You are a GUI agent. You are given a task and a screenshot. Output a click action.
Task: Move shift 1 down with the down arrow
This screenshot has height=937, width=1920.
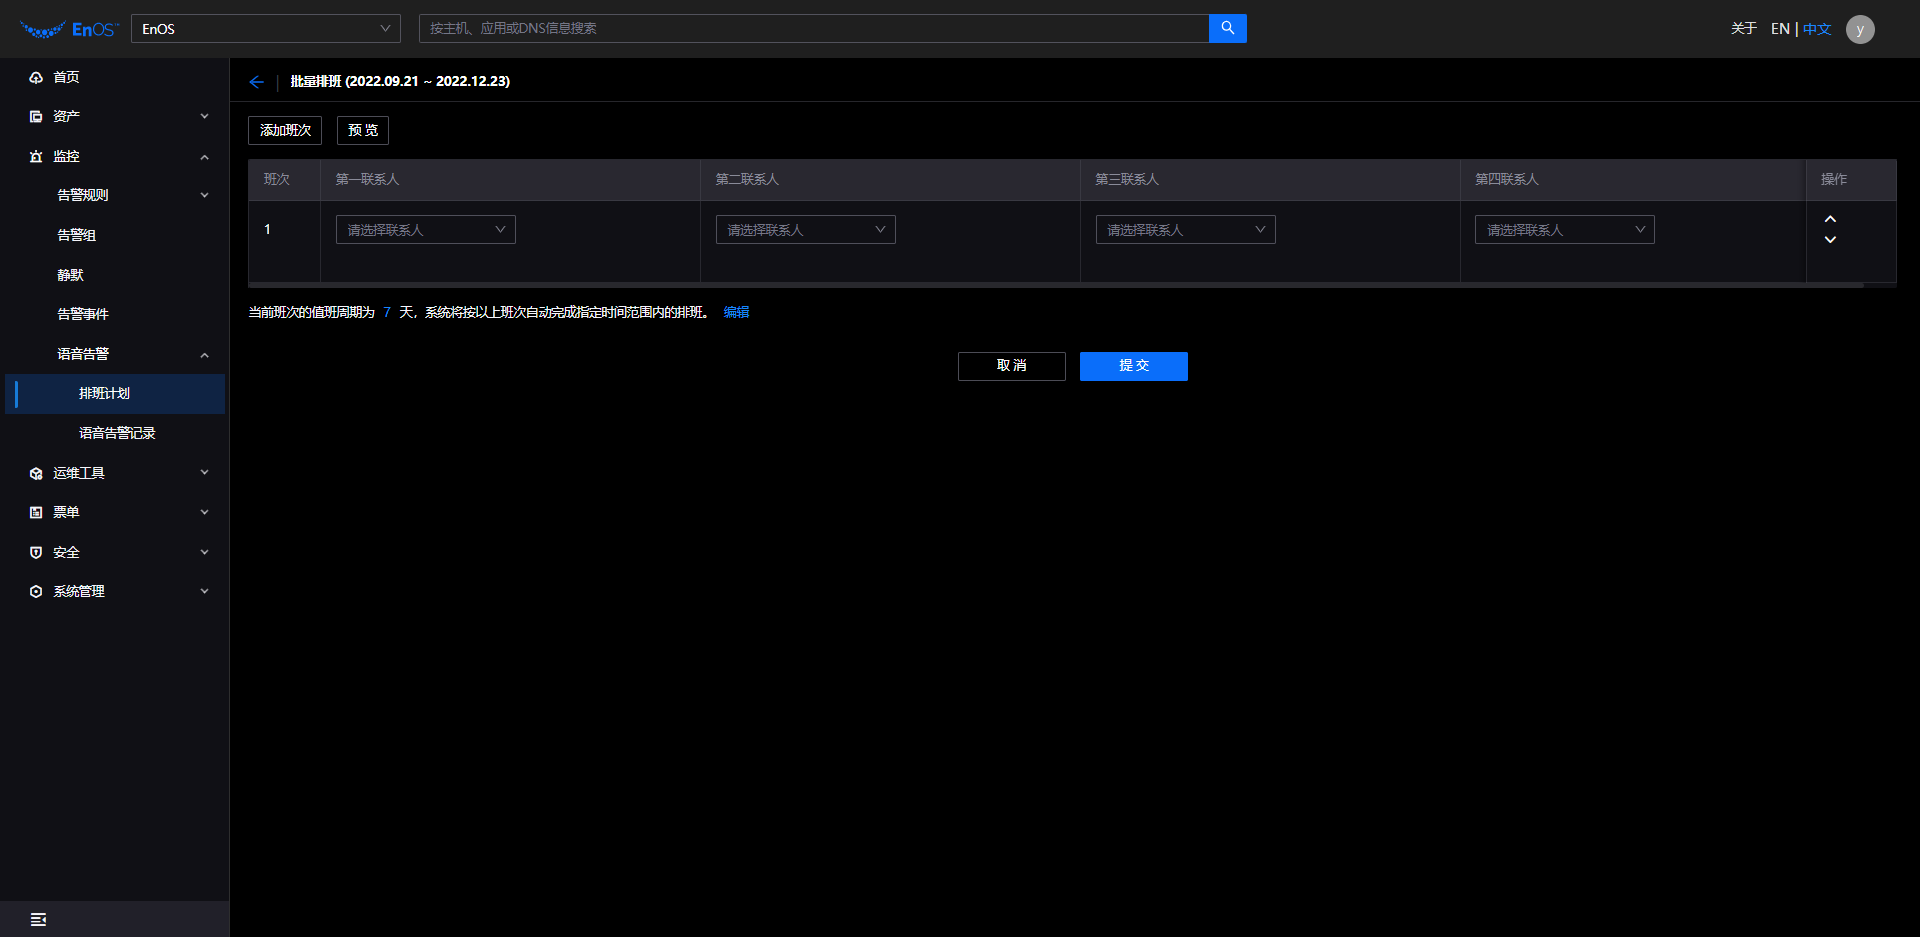(1830, 240)
